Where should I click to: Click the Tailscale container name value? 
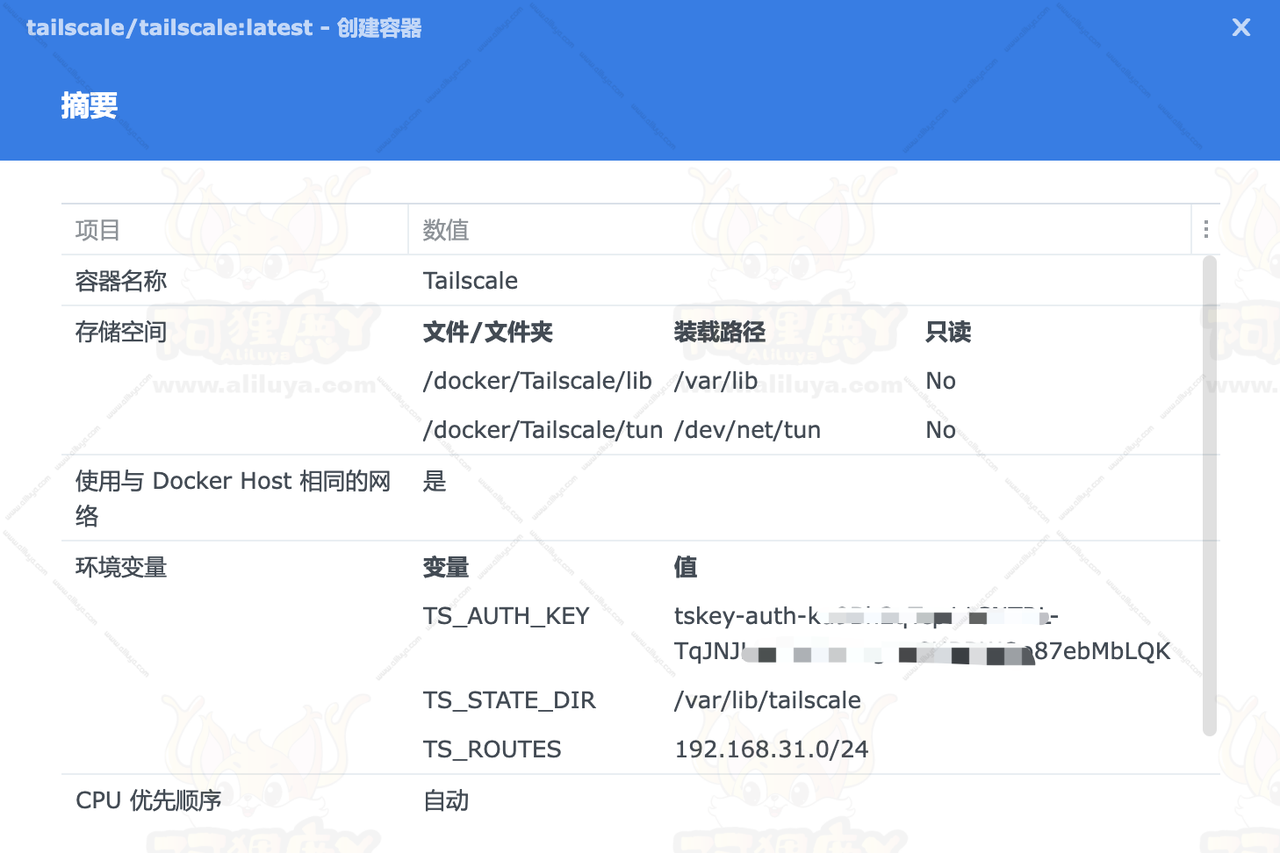(x=470, y=281)
